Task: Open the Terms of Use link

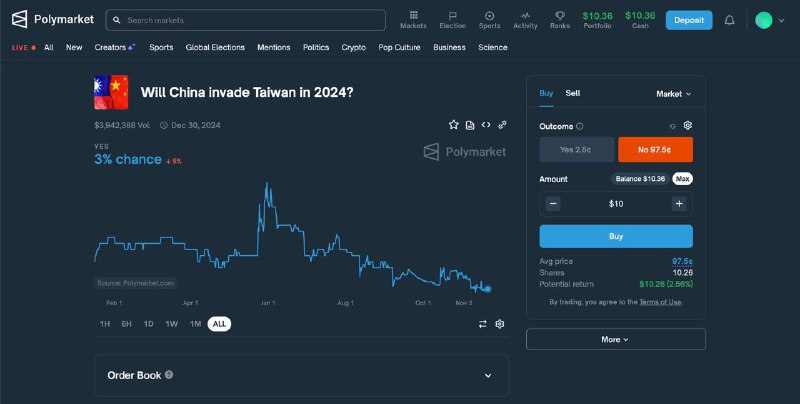Action: (x=660, y=302)
